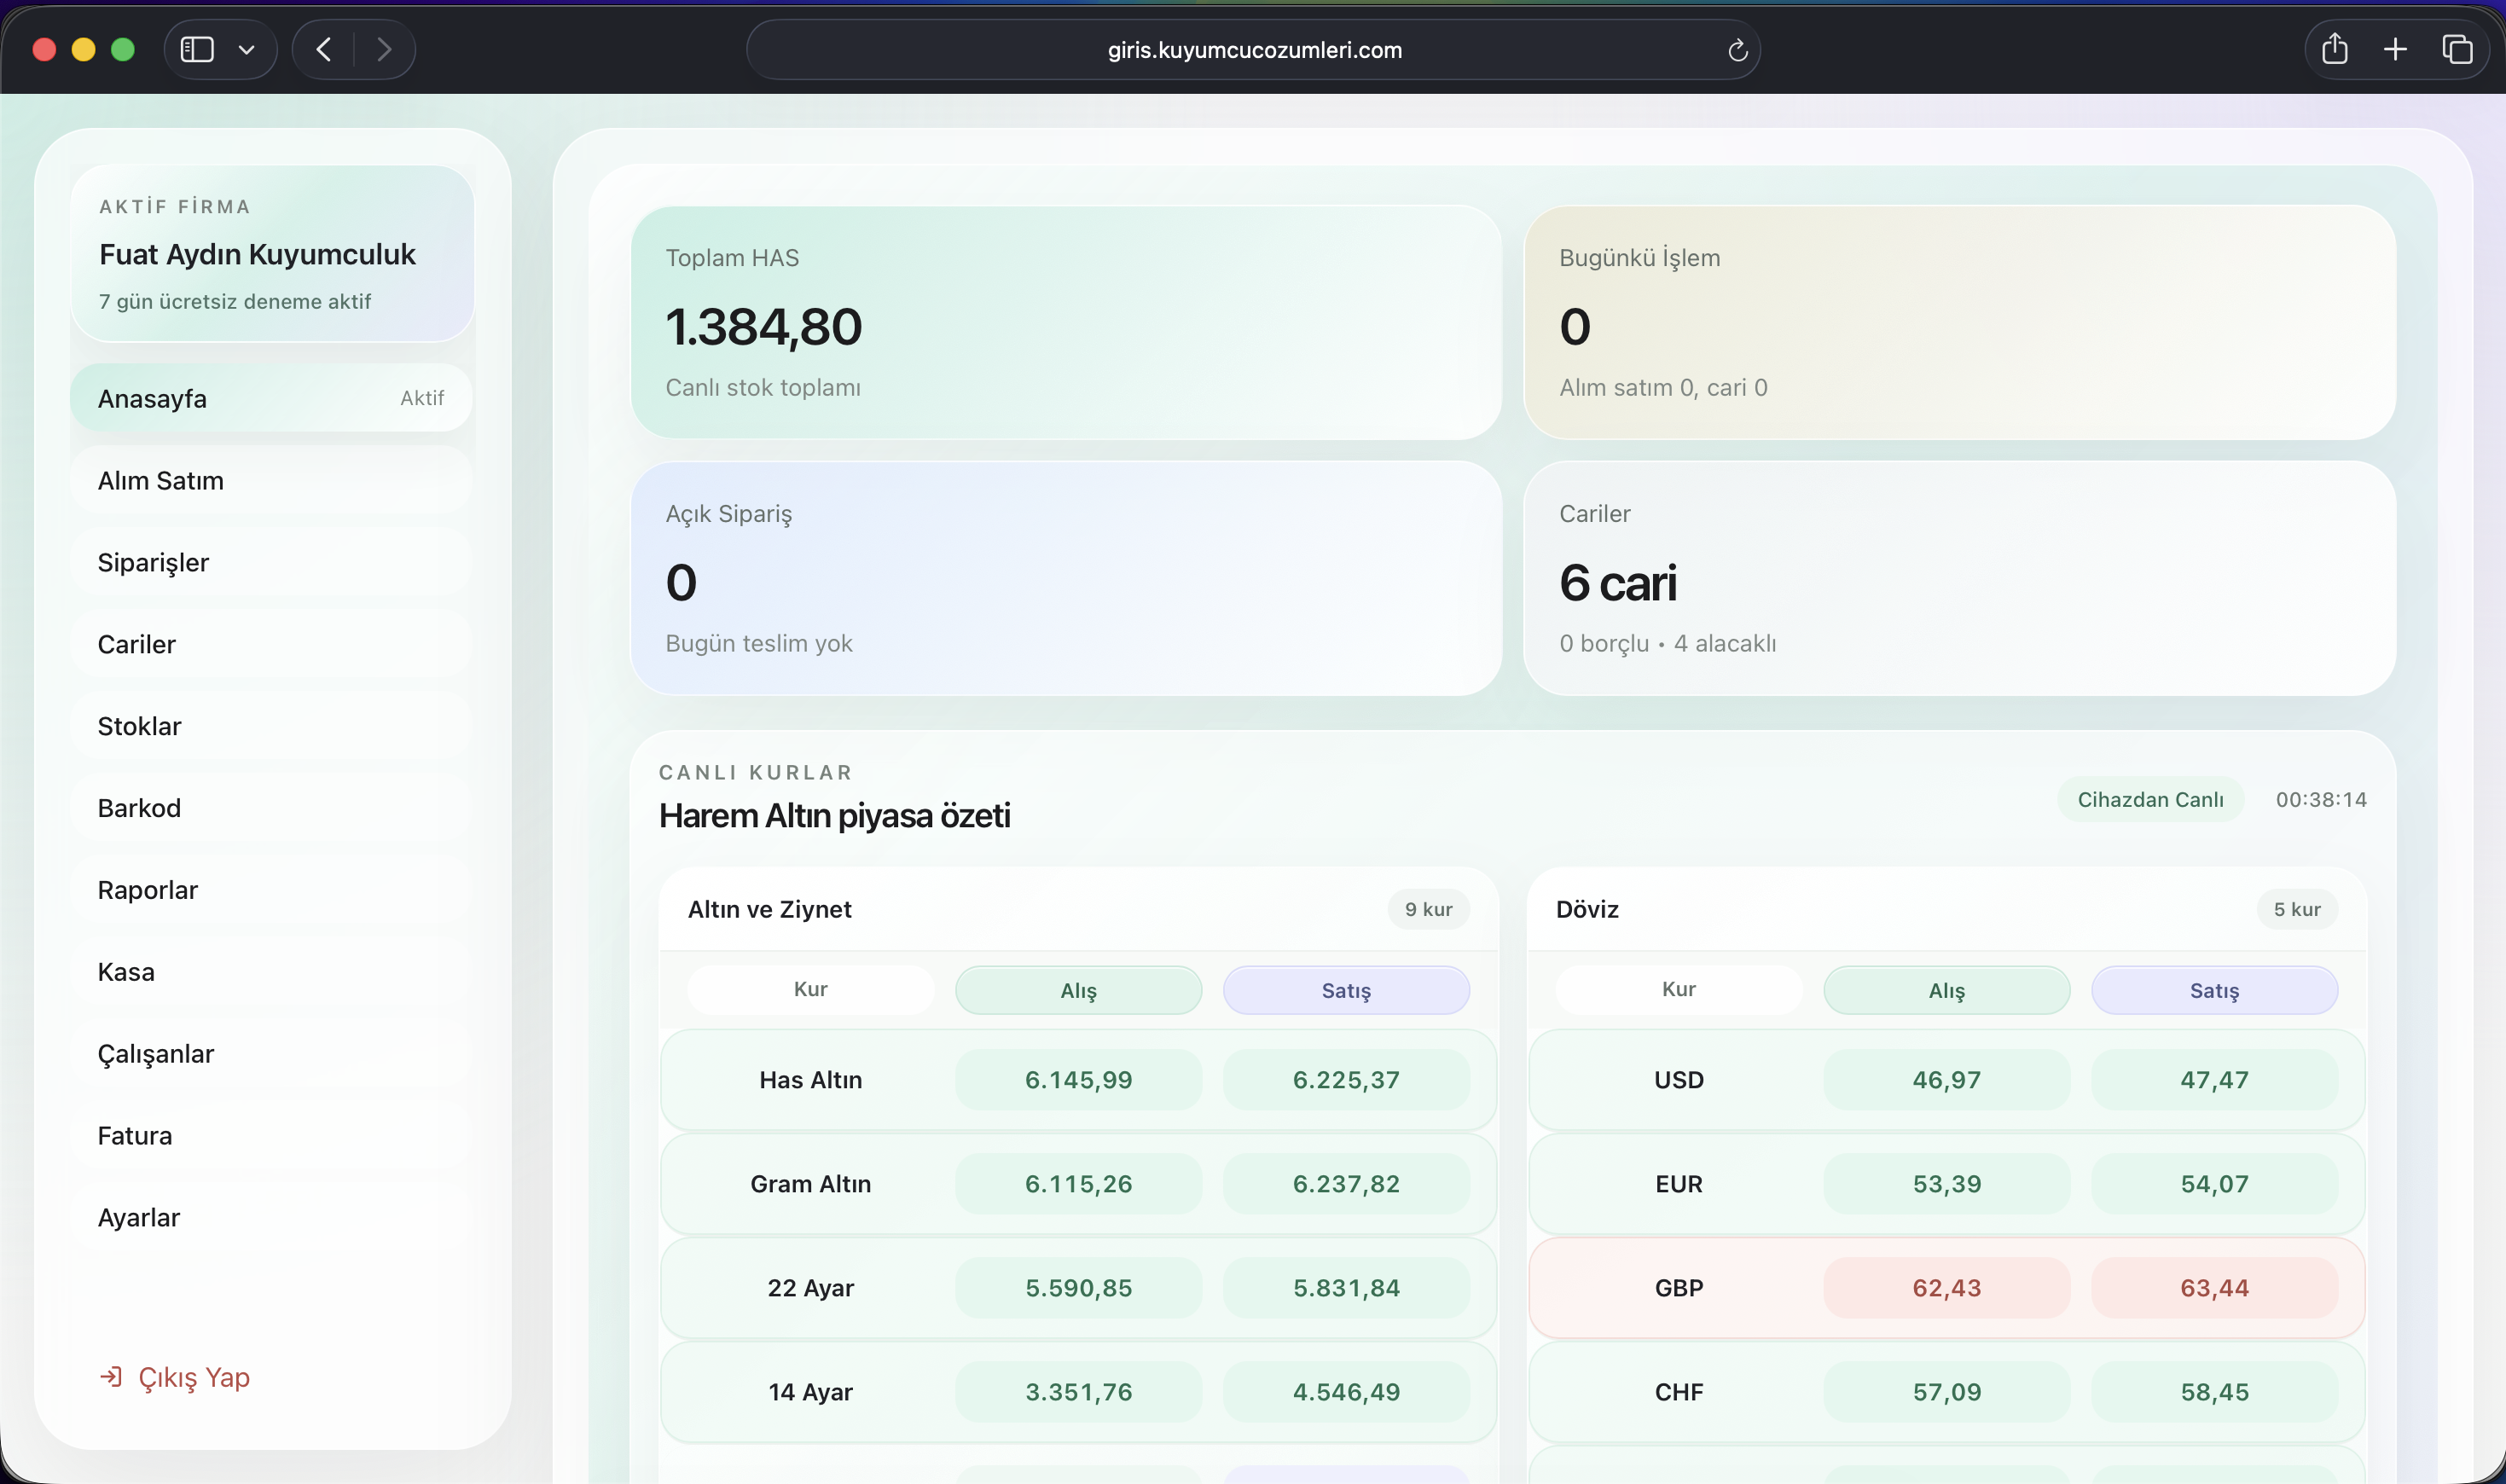Select the GBP row label

click(1678, 1288)
